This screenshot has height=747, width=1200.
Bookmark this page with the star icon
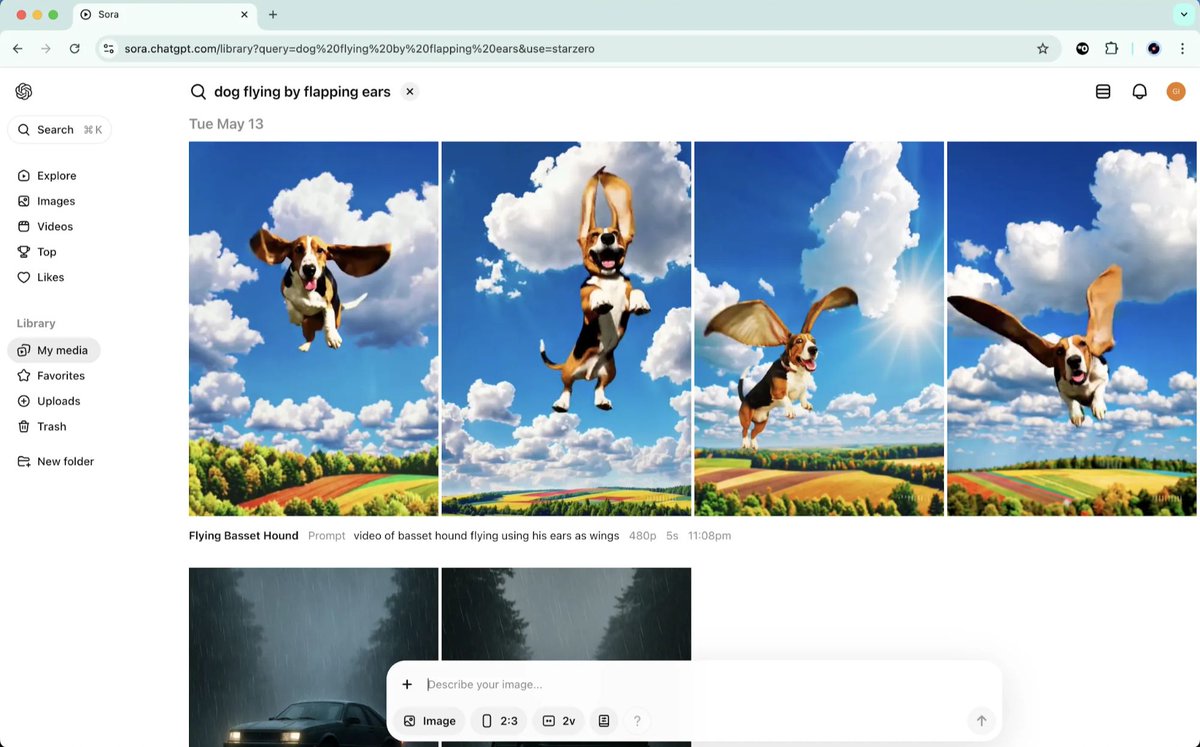[1043, 48]
